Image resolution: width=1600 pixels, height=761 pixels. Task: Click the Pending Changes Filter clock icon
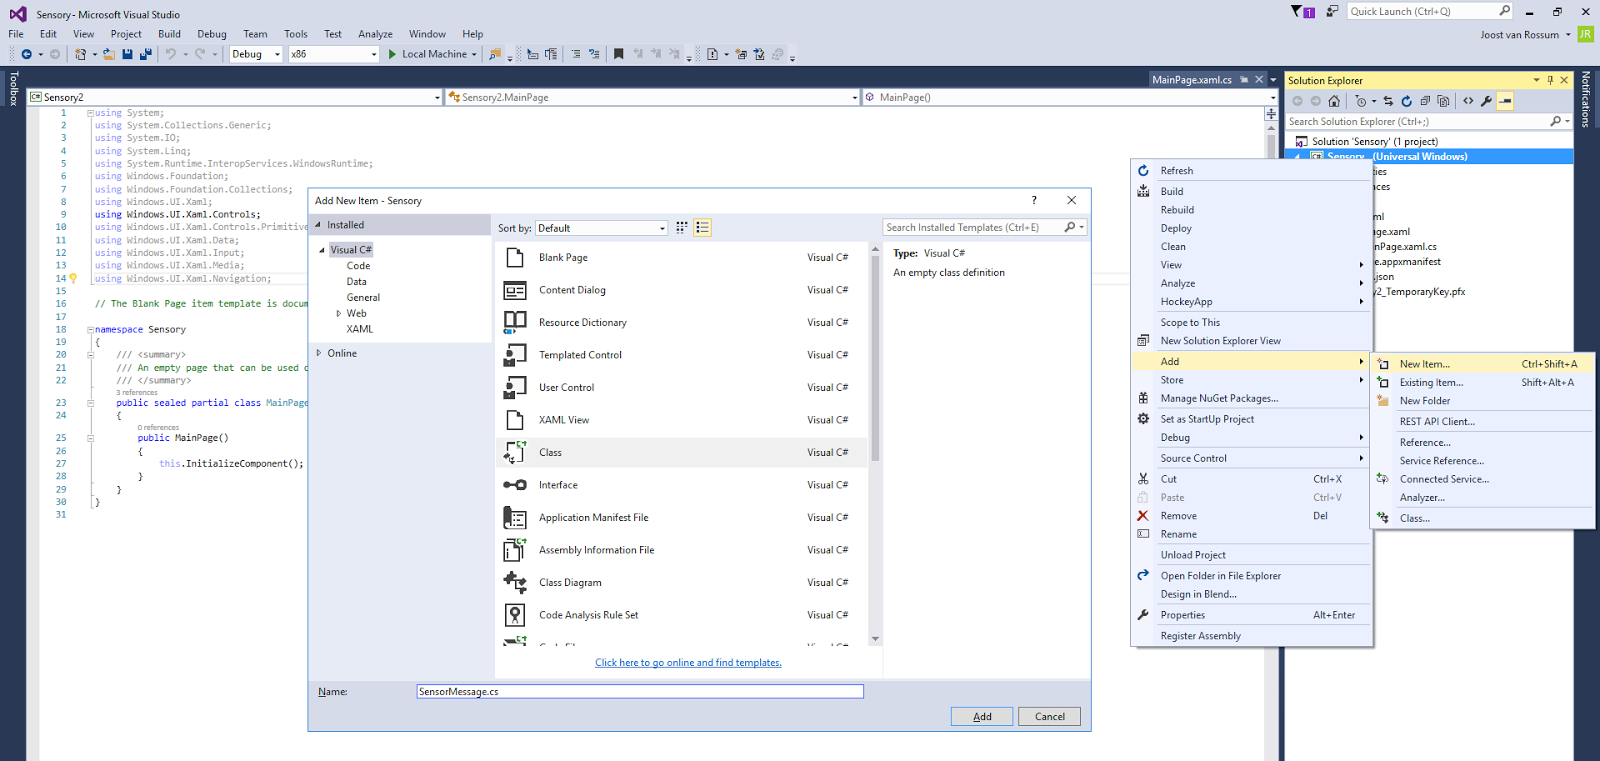[1361, 101]
